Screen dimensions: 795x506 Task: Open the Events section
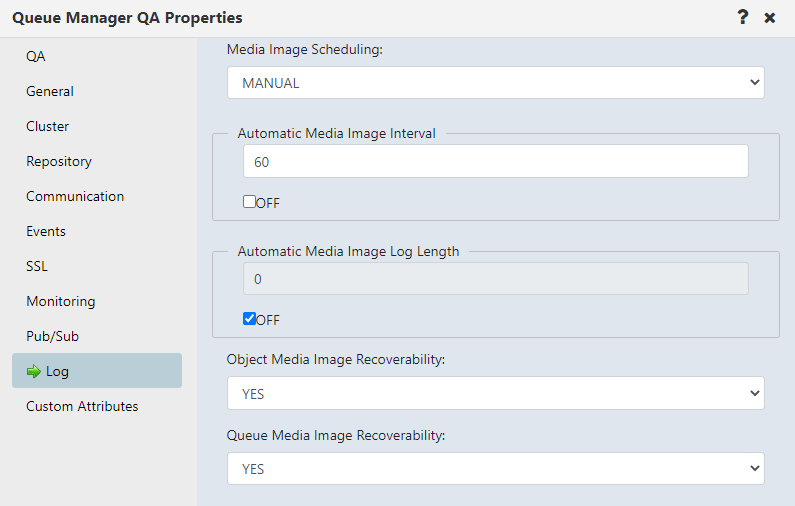coord(46,231)
